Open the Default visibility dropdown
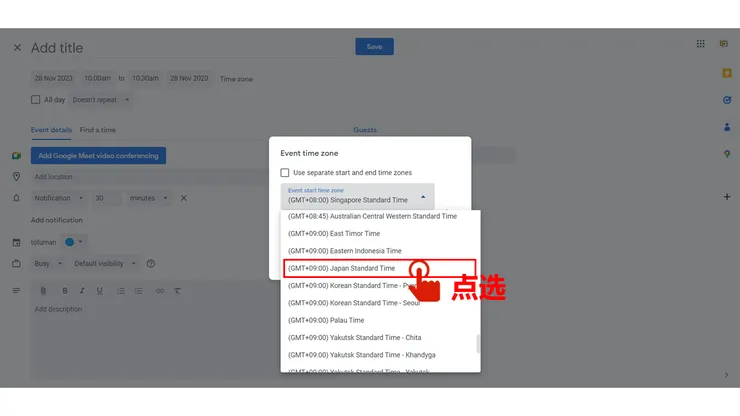 coord(105,263)
